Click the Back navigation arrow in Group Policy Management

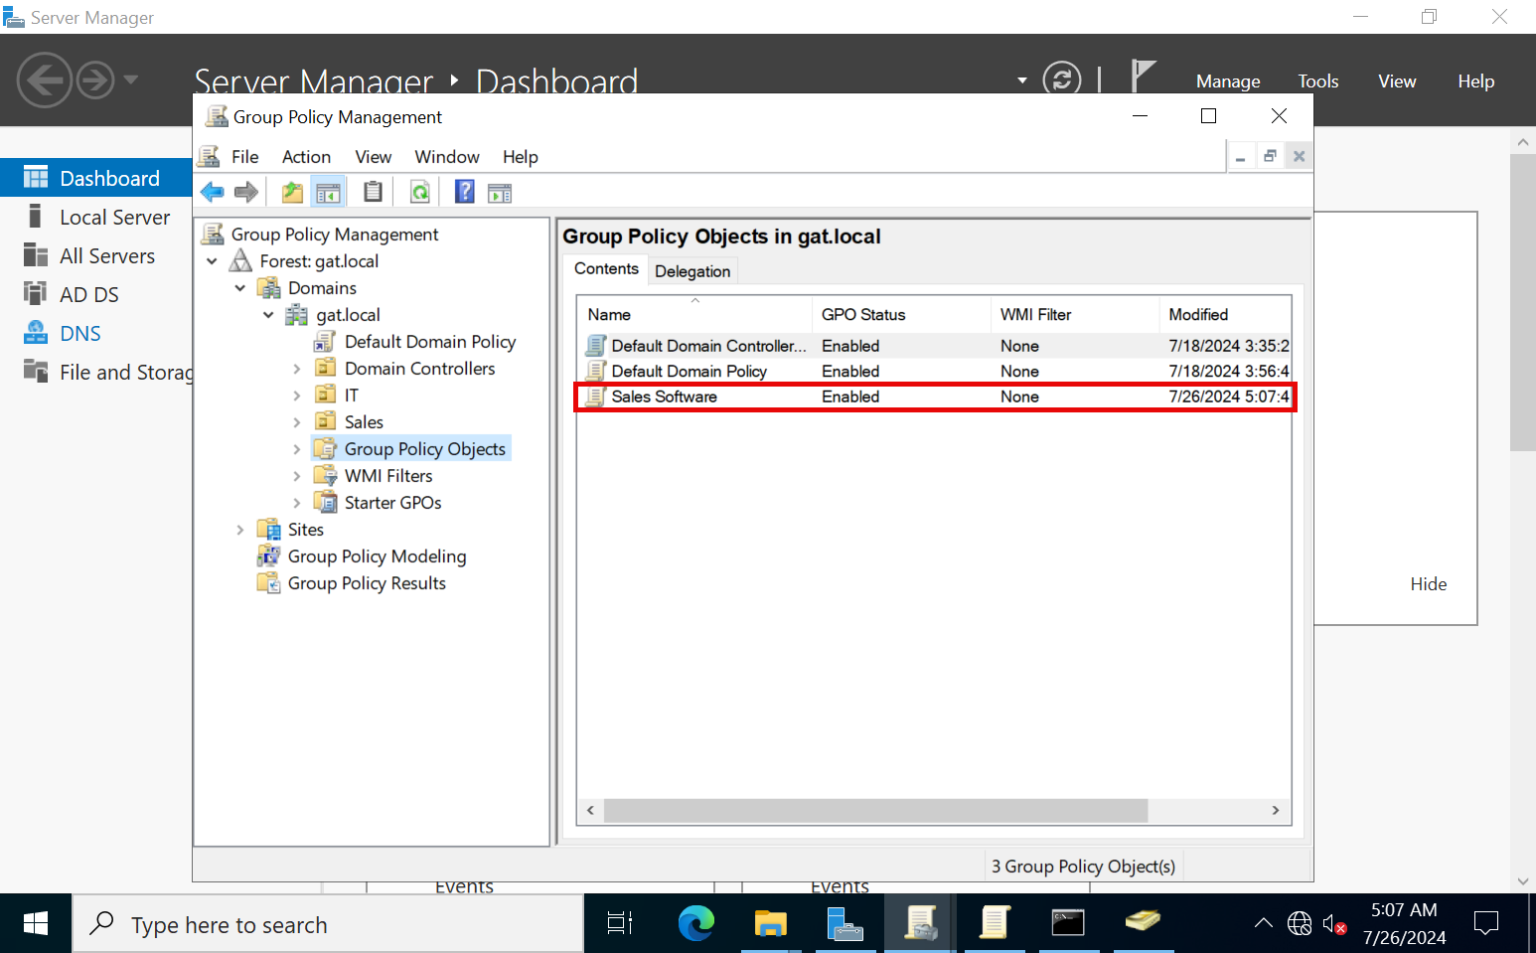pos(212,191)
